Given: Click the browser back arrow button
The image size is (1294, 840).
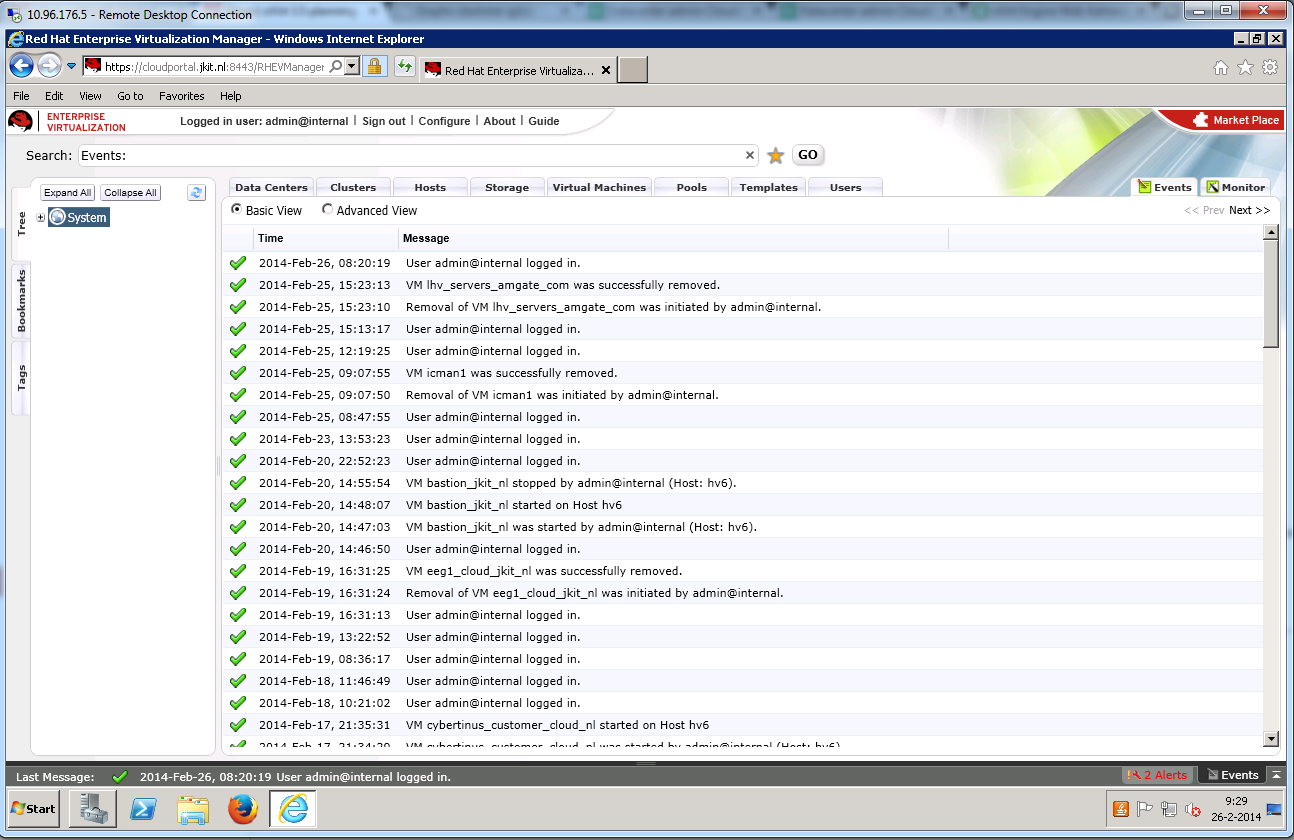Looking at the screenshot, I should coord(22,67).
